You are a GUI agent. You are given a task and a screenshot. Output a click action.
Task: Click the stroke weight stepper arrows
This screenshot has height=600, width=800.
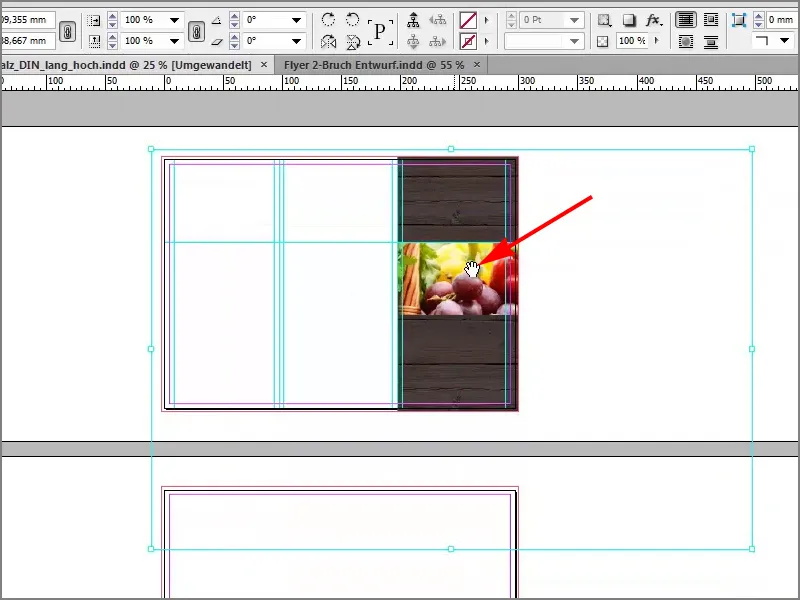(x=511, y=20)
